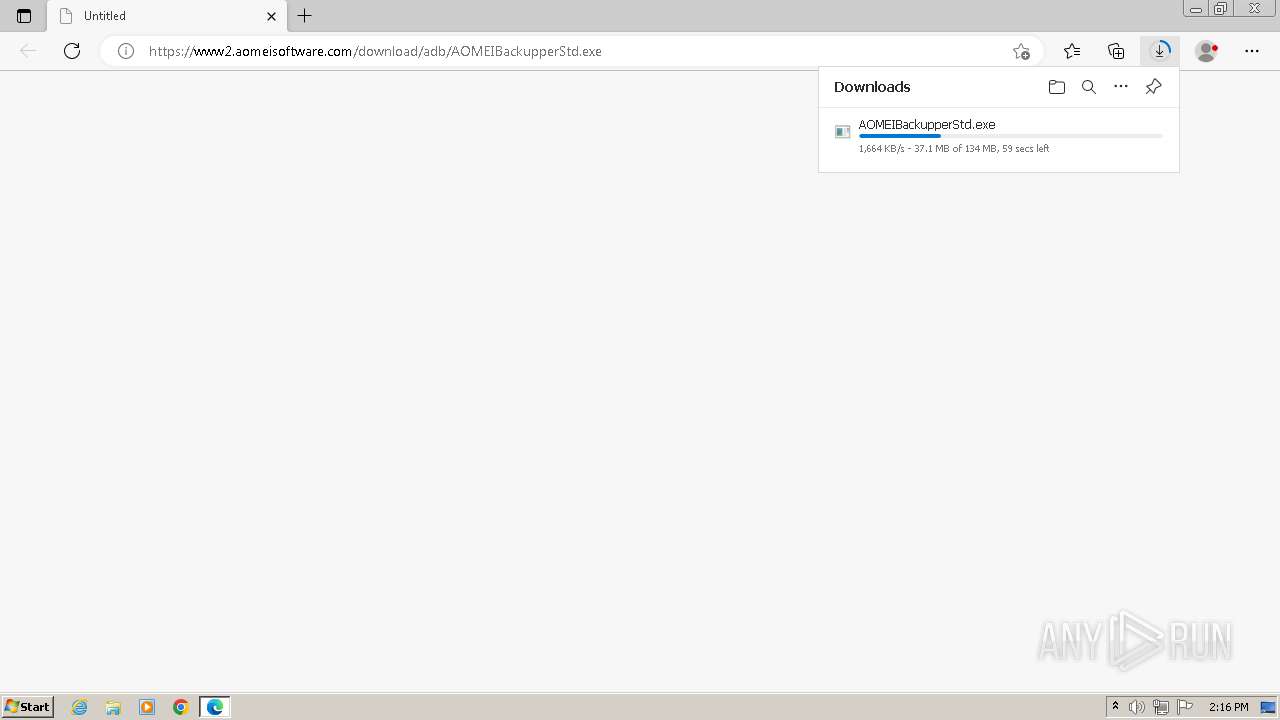Click the Show desktop button

(1268, 707)
